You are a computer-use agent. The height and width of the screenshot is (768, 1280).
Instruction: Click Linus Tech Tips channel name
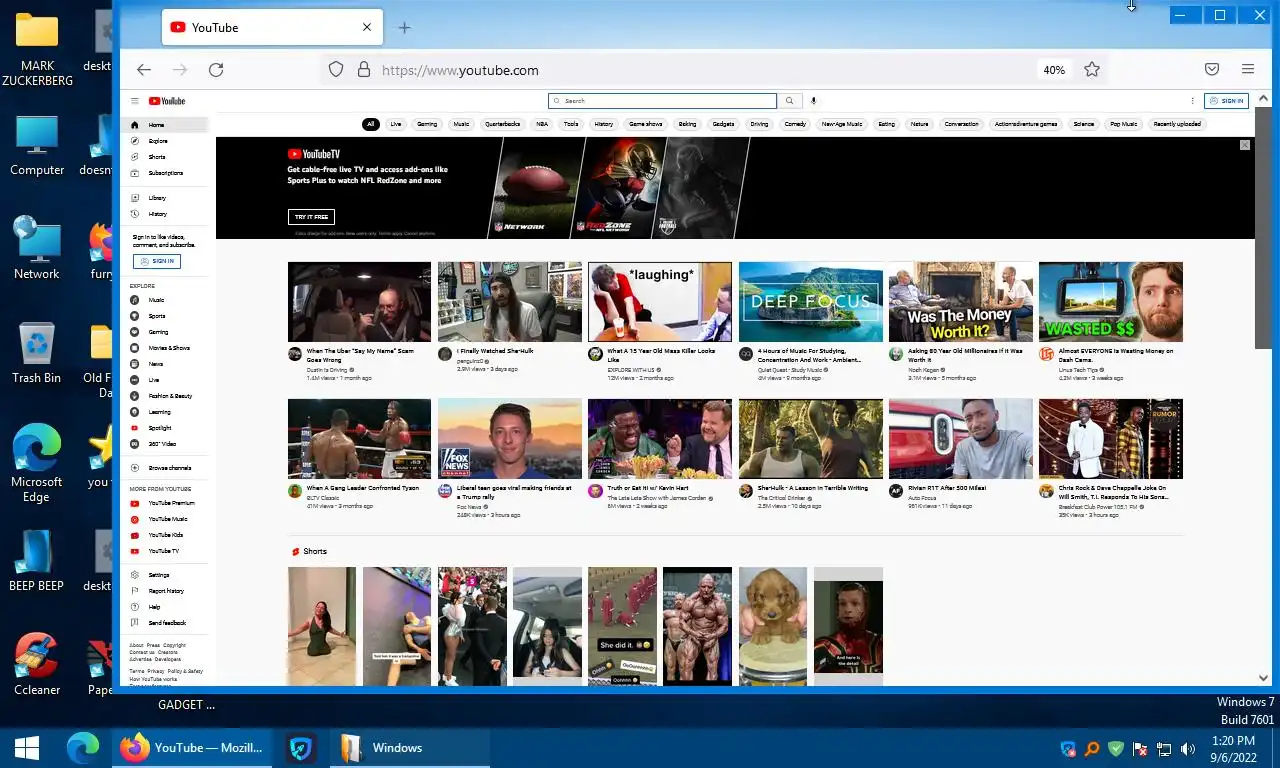coord(1080,370)
